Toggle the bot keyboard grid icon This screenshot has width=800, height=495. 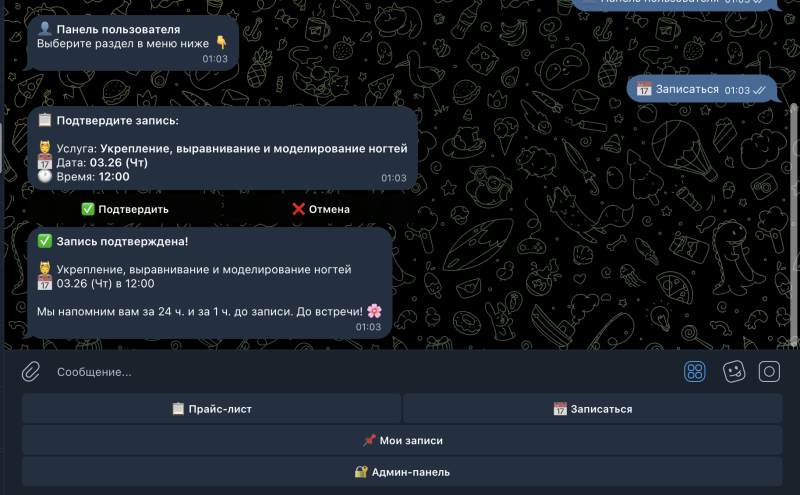pos(694,372)
